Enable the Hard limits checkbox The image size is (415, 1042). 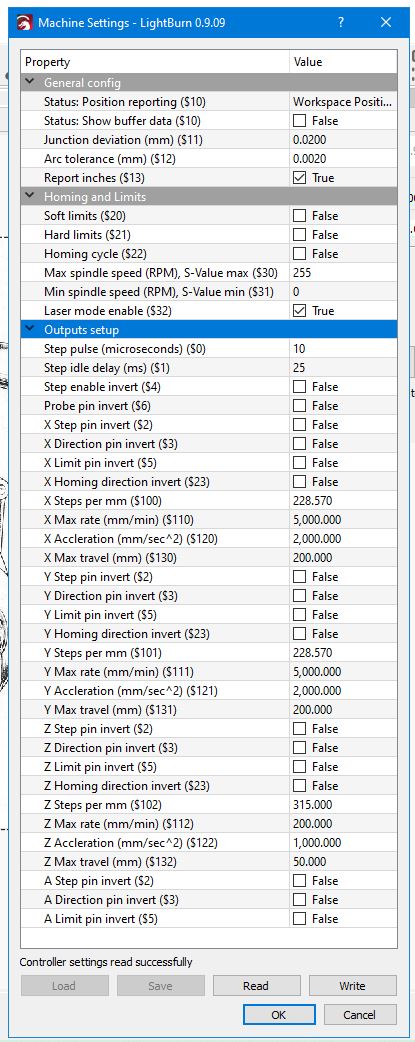click(x=299, y=235)
